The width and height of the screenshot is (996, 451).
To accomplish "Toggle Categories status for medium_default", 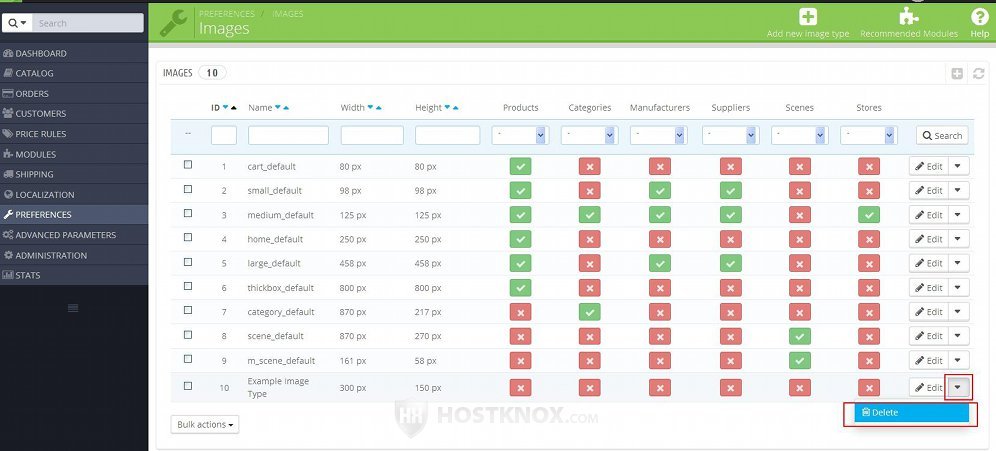I will point(589,215).
